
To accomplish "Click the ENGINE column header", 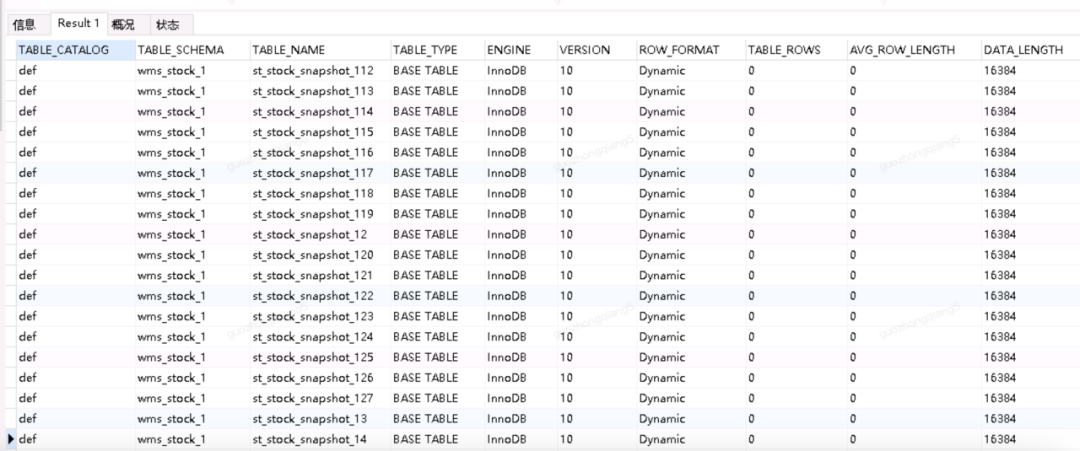I will pos(520,50).
